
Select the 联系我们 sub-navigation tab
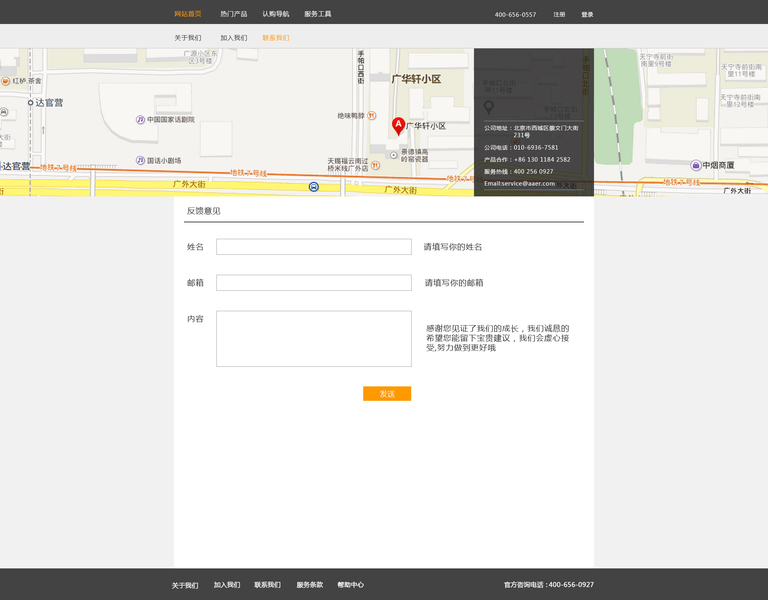coord(276,38)
